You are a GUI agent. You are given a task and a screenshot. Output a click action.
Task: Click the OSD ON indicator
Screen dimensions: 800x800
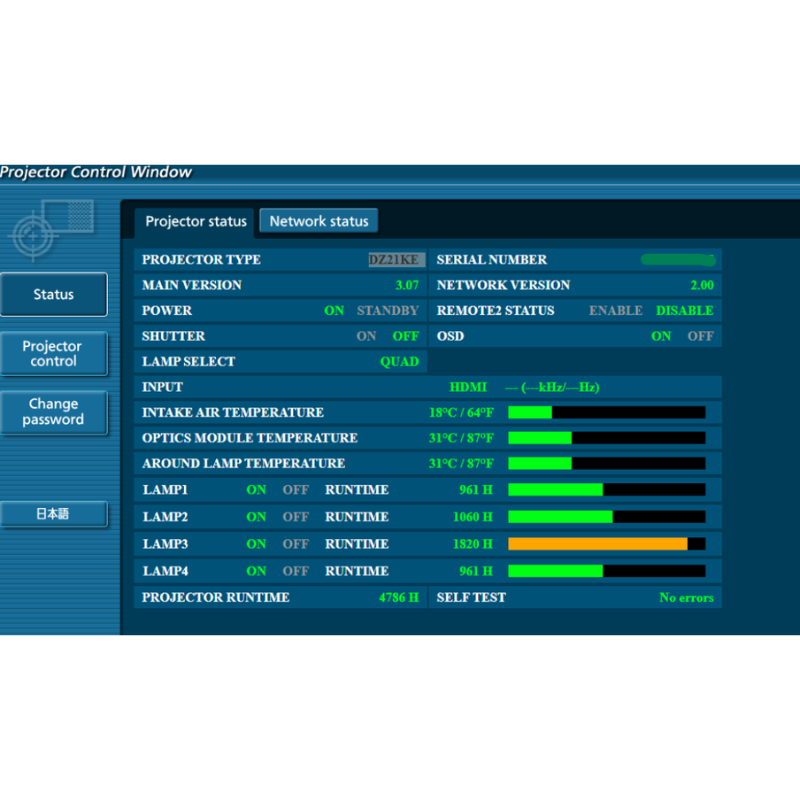click(x=661, y=337)
